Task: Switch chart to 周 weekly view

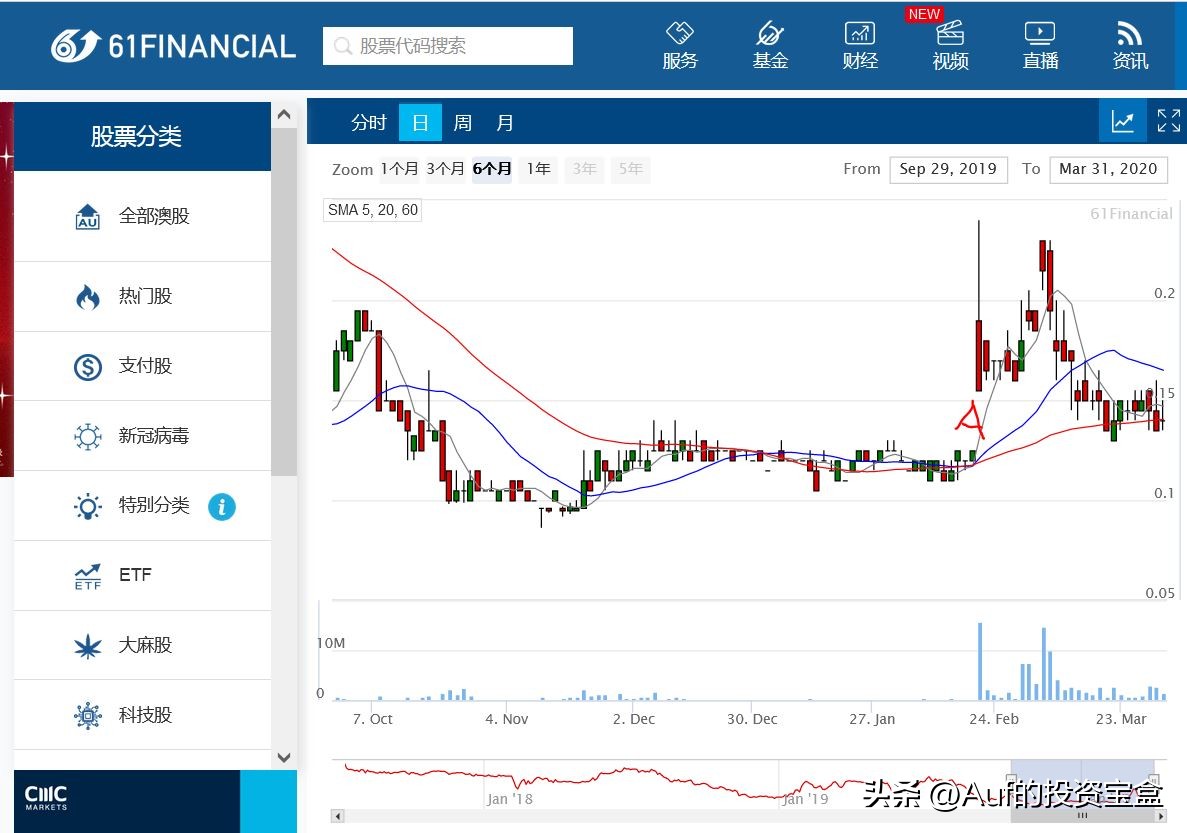Action: pyautogui.click(x=462, y=123)
